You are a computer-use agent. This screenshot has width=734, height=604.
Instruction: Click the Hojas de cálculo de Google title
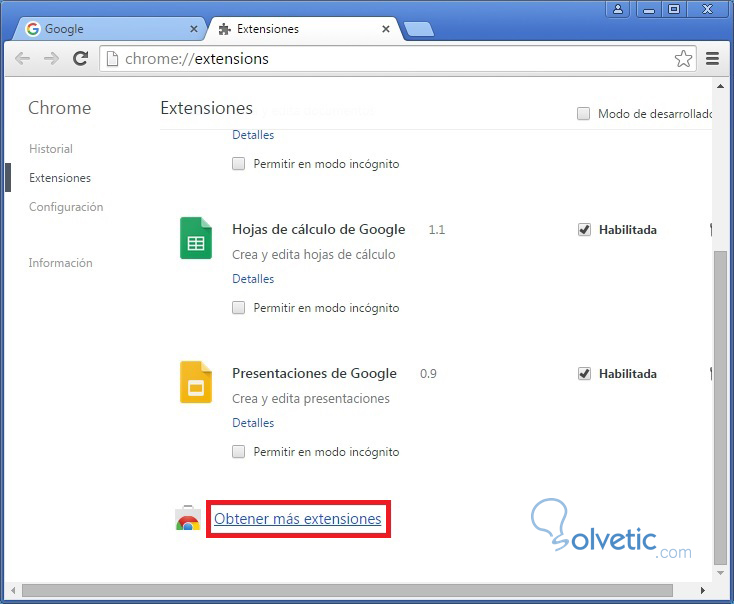pos(319,229)
